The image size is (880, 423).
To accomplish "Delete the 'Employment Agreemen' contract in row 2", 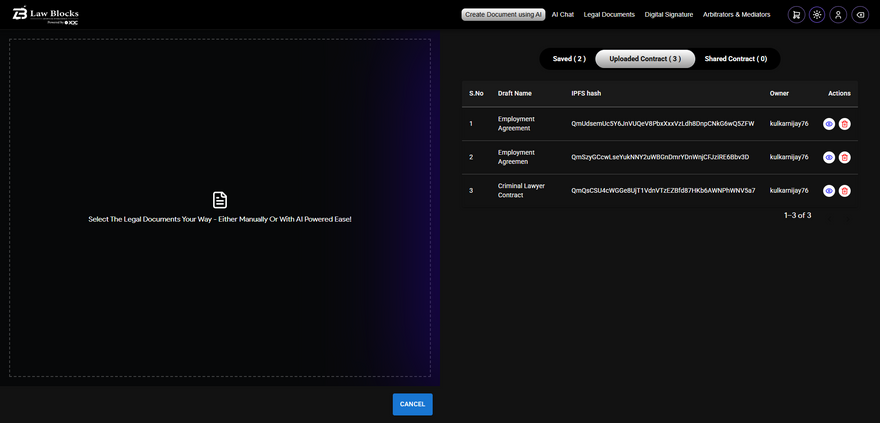I will [x=845, y=158].
